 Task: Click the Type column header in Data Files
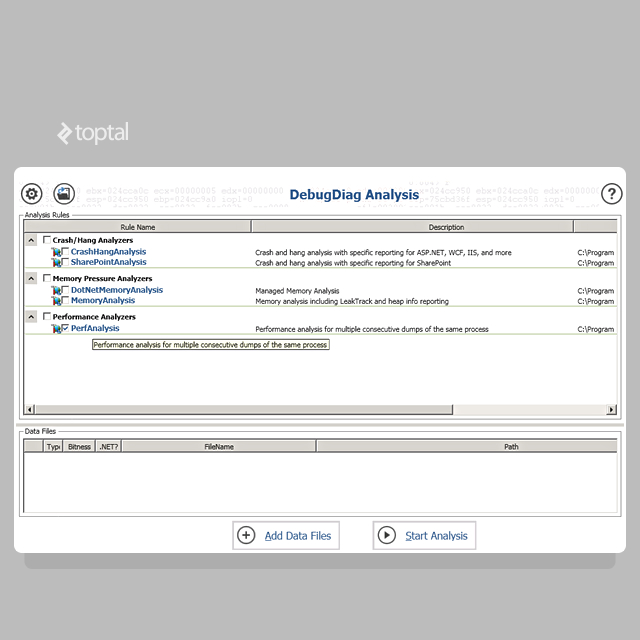[x=53, y=447]
